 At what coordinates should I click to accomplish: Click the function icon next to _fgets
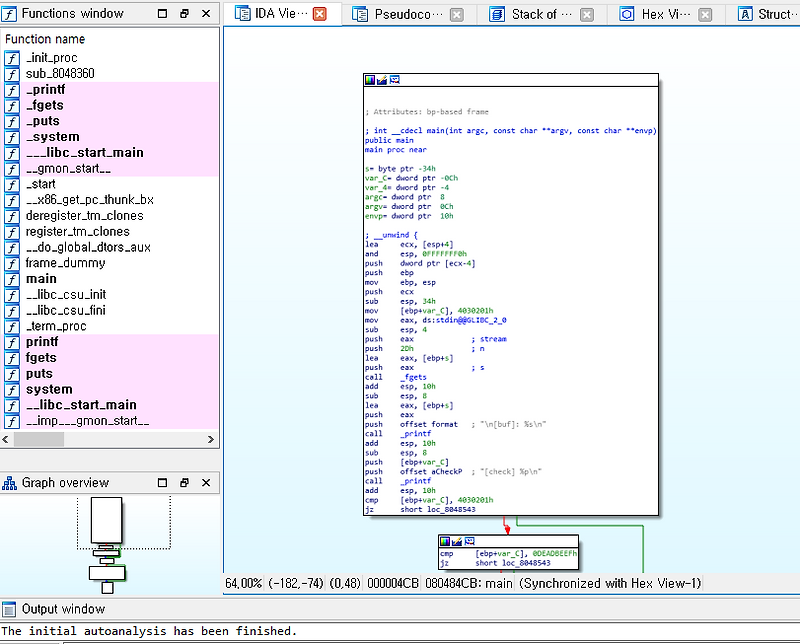coord(12,106)
